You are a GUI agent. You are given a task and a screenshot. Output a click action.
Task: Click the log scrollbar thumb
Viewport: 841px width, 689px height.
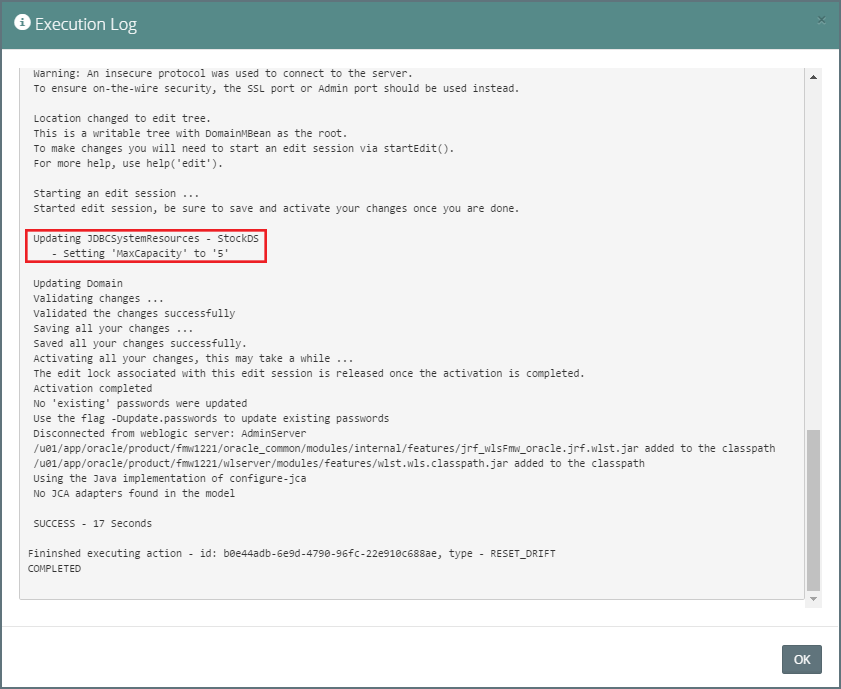812,510
